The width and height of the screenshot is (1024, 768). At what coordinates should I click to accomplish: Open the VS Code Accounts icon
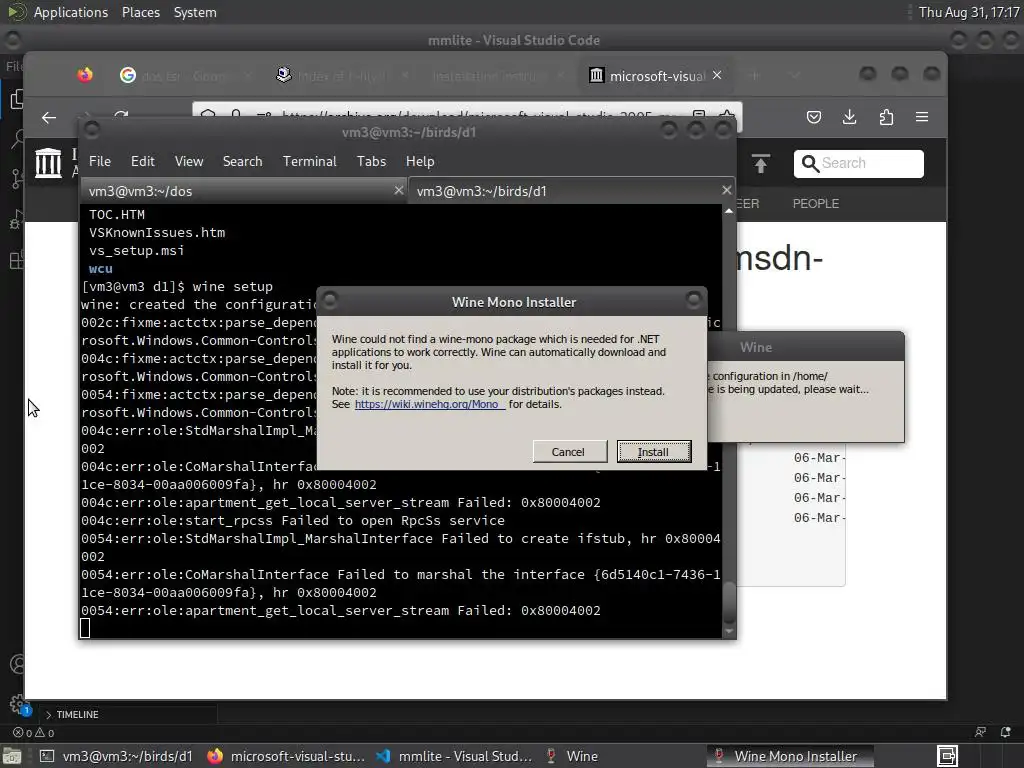coord(17,665)
